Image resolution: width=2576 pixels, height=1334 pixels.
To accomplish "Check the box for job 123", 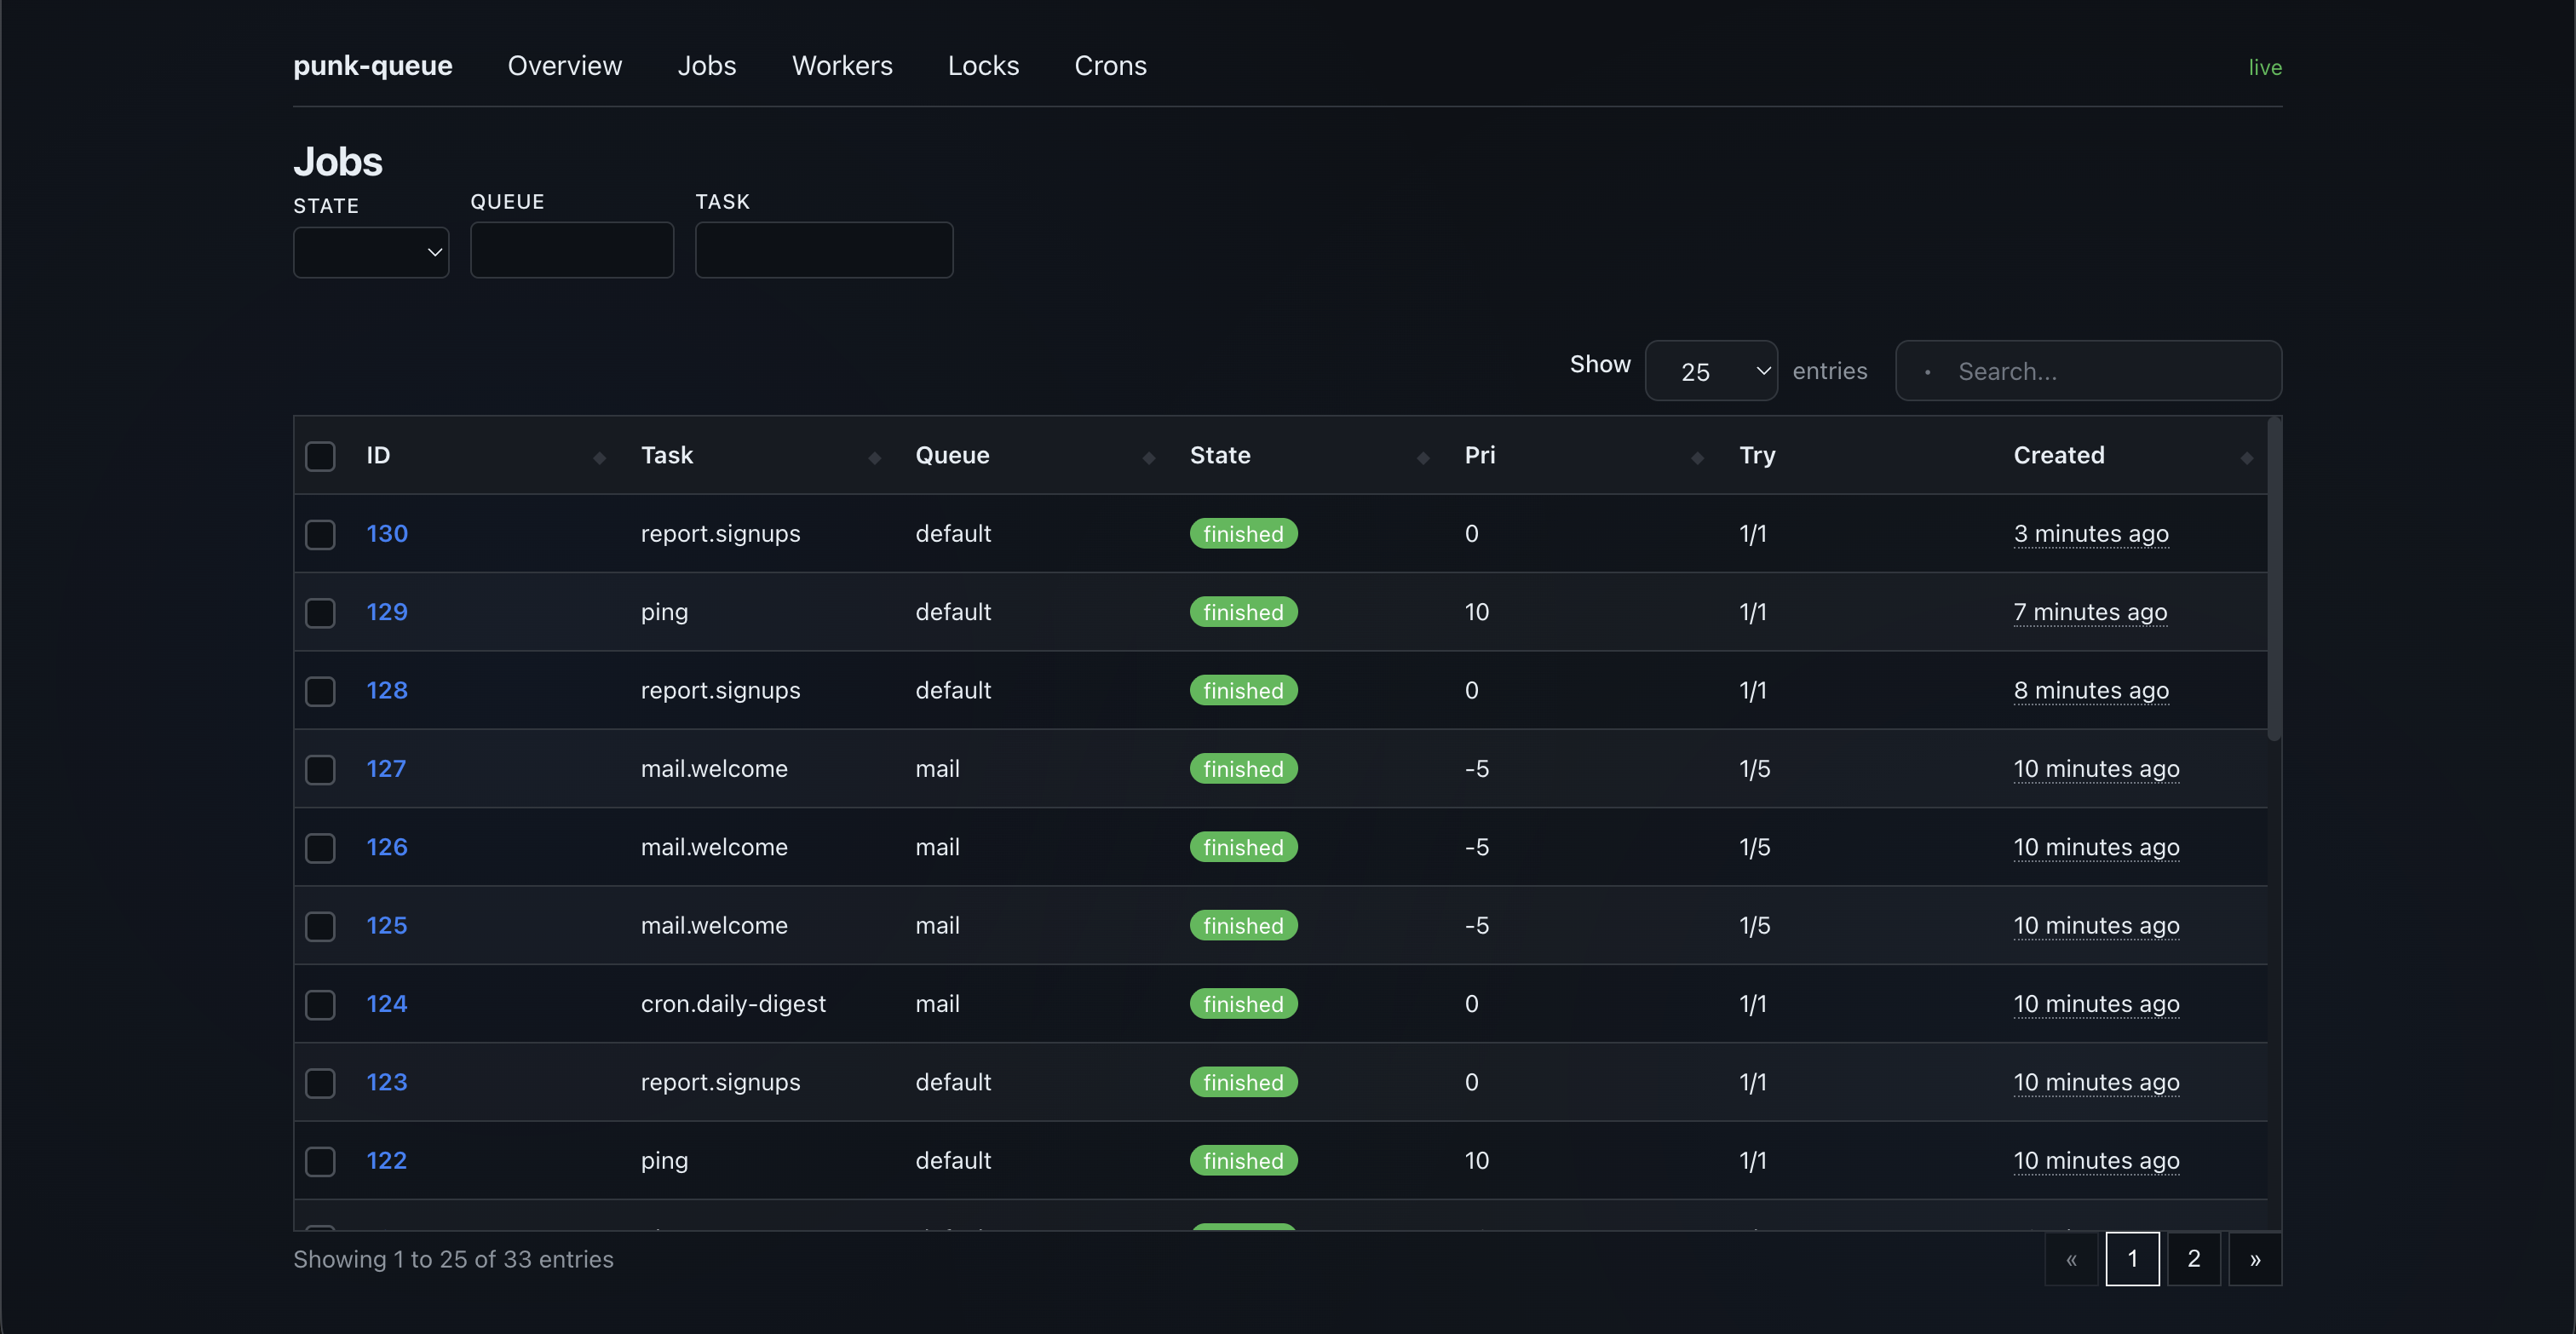I will click(x=320, y=1082).
